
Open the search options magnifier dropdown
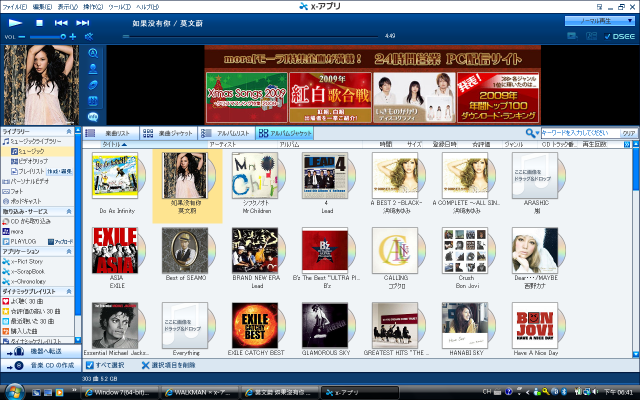click(x=532, y=133)
